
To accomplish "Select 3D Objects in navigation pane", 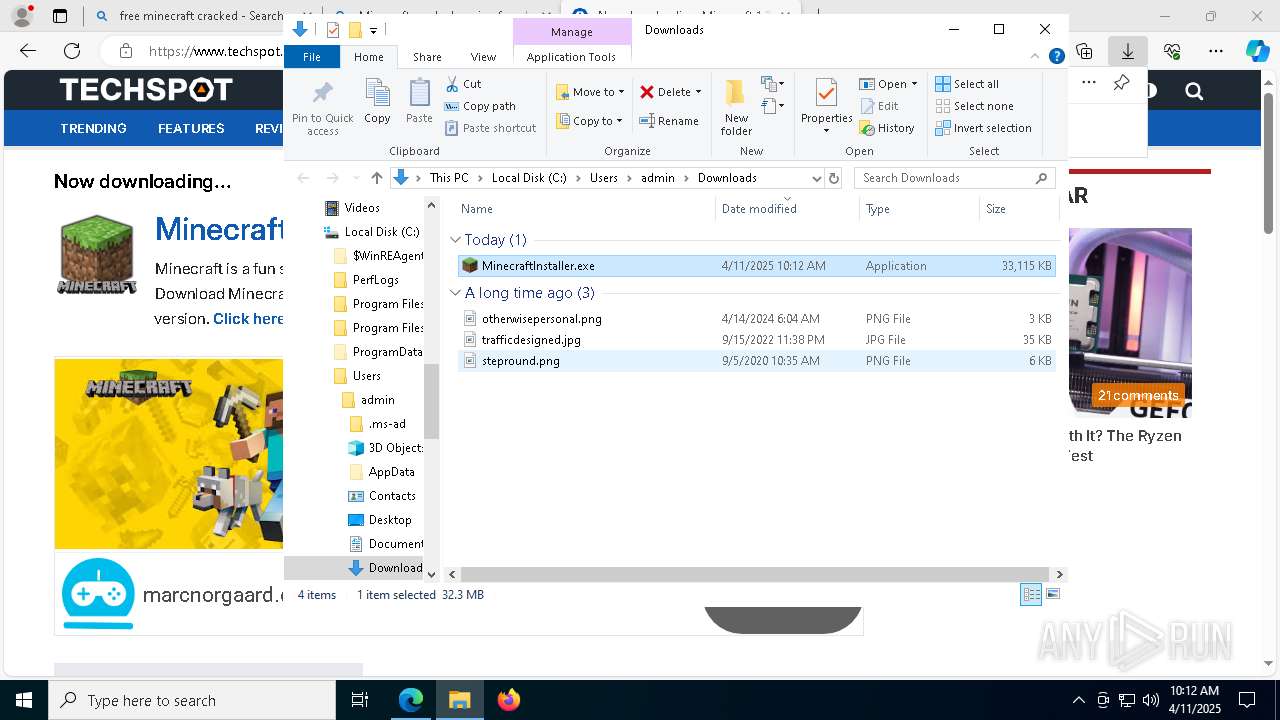I will pyautogui.click(x=386, y=448).
